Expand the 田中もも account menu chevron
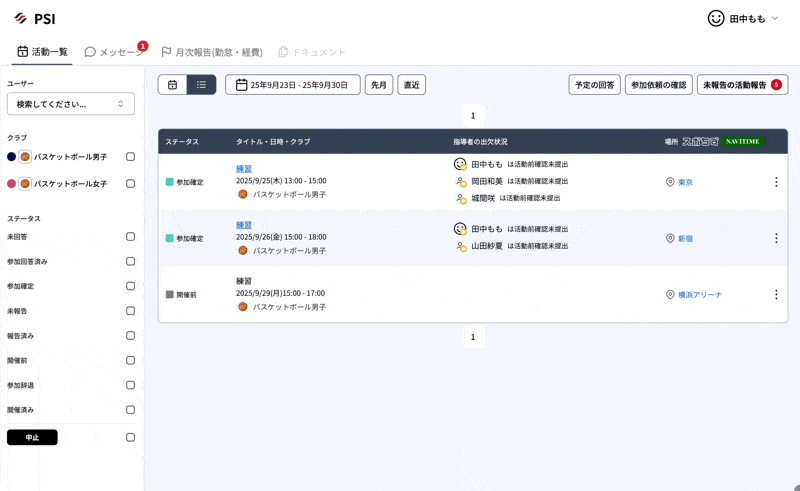Image resolution: width=800 pixels, height=491 pixels. click(775, 18)
